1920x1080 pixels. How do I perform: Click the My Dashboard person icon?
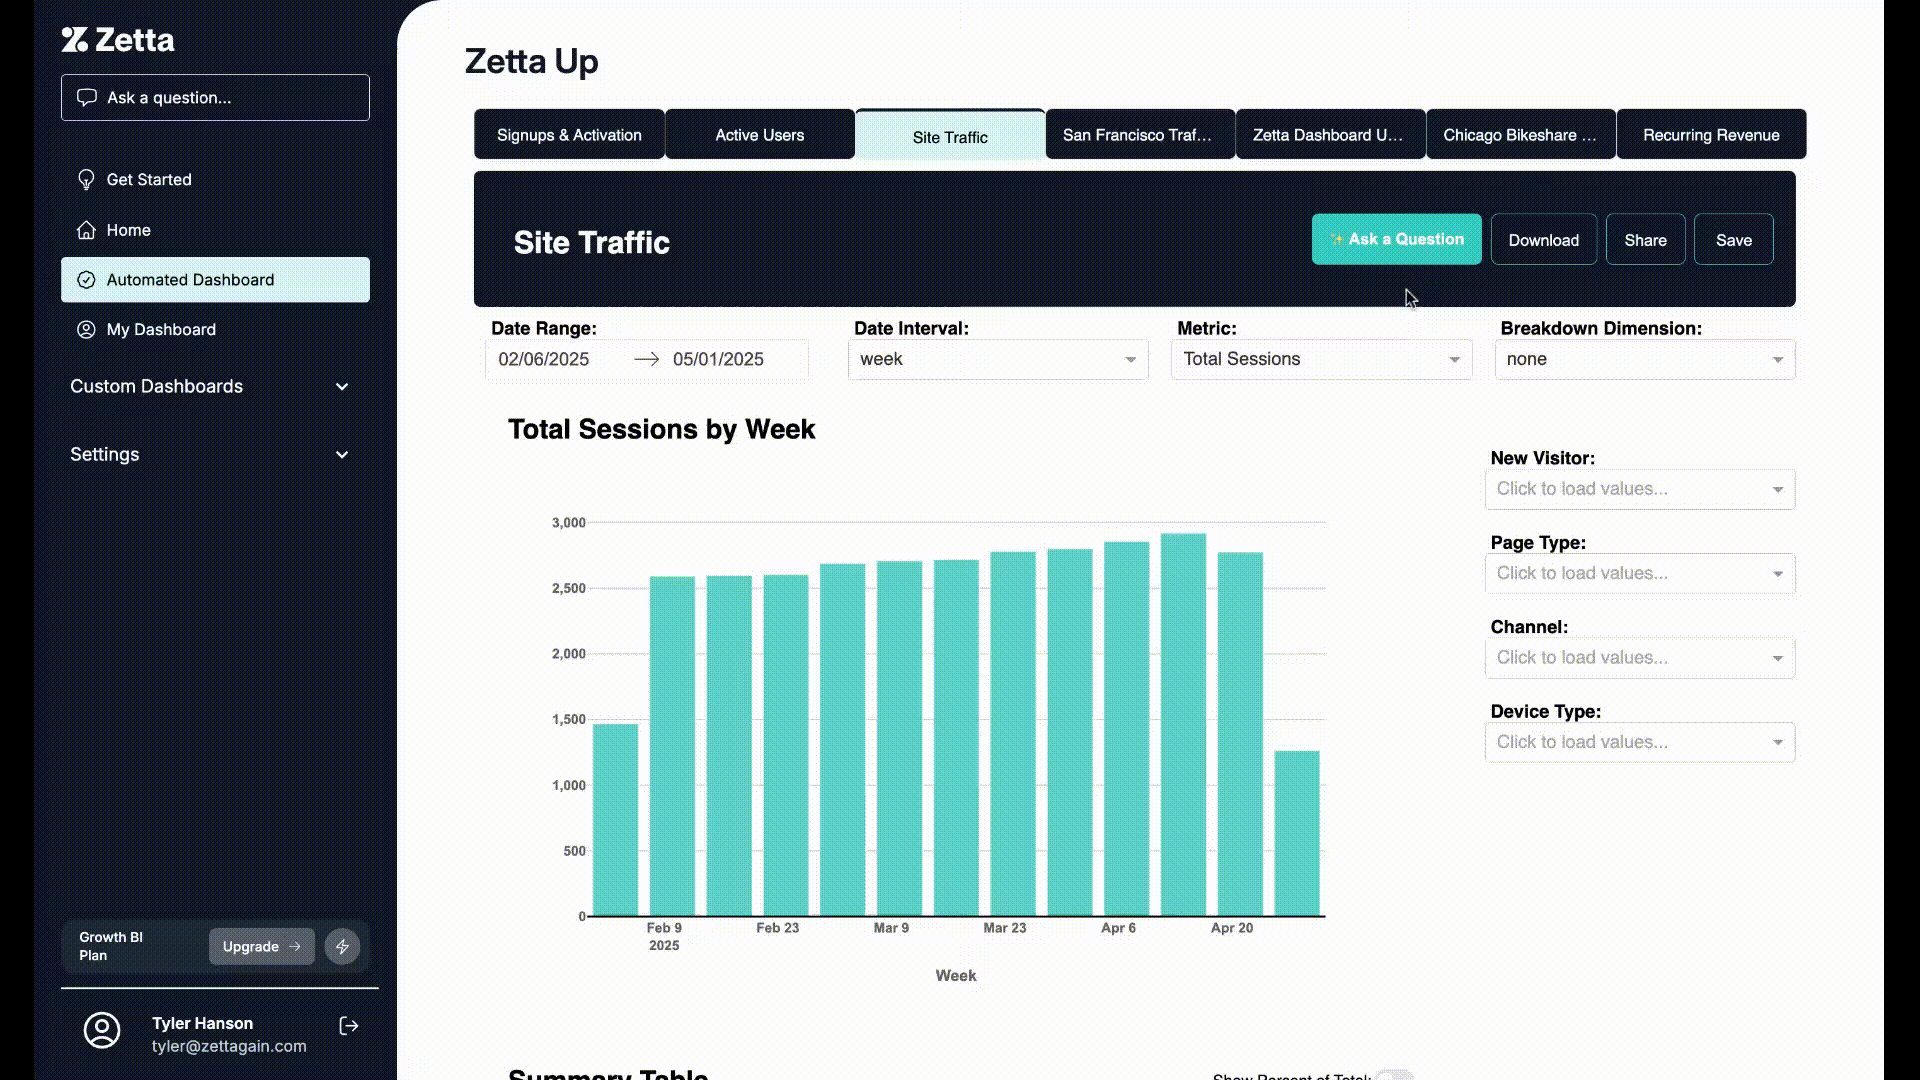86,330
